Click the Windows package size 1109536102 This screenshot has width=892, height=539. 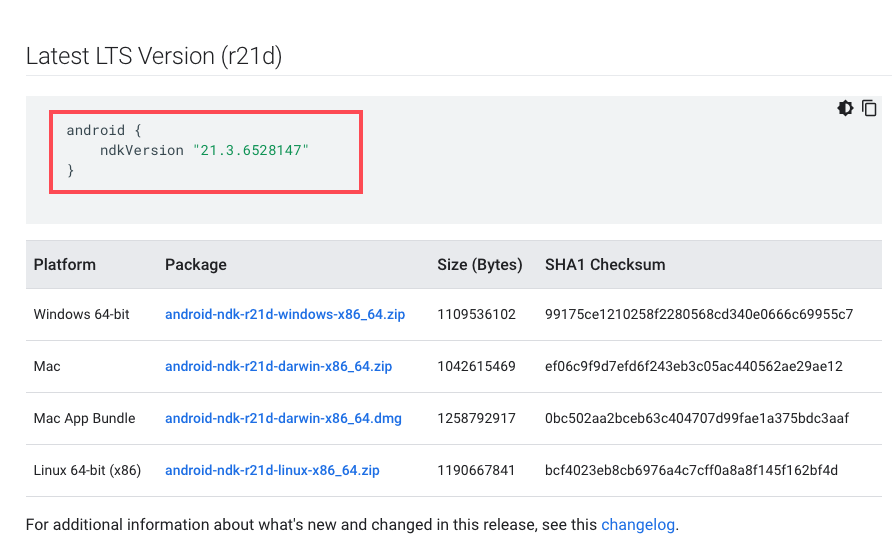point(476,314)
